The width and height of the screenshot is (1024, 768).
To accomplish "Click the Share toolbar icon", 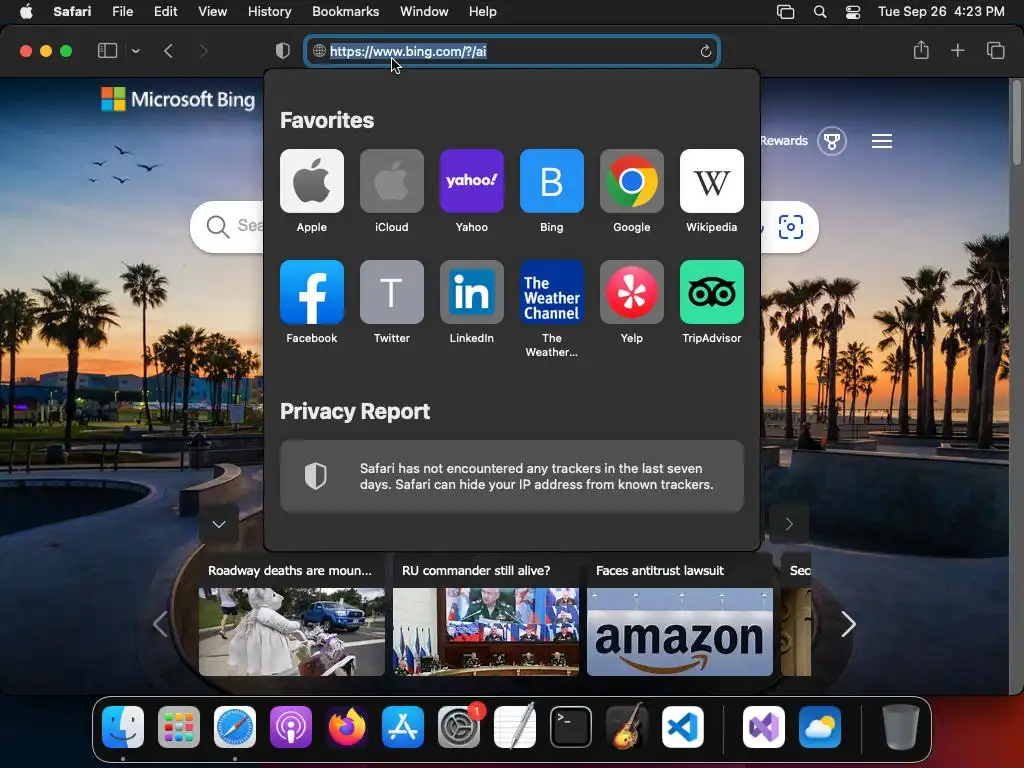I will point(921,50).
